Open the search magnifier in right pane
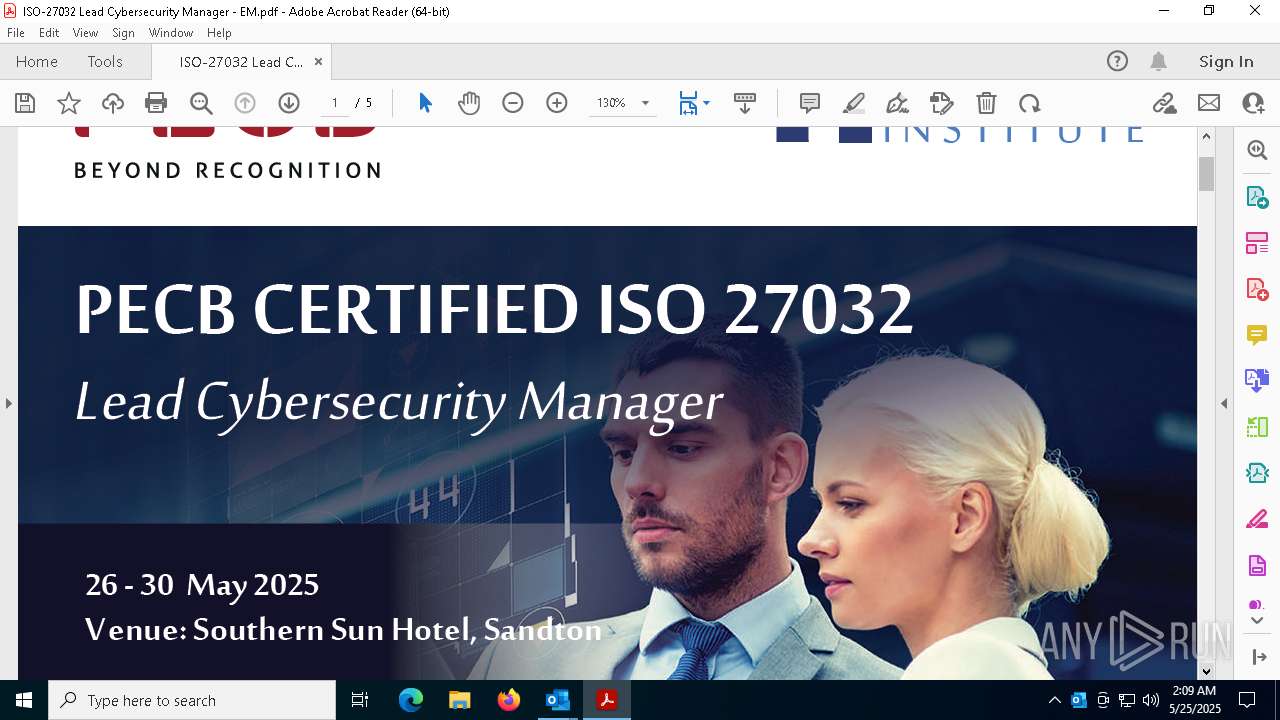This screenshot has height=720, width=1280. [x=1257, y=150]
